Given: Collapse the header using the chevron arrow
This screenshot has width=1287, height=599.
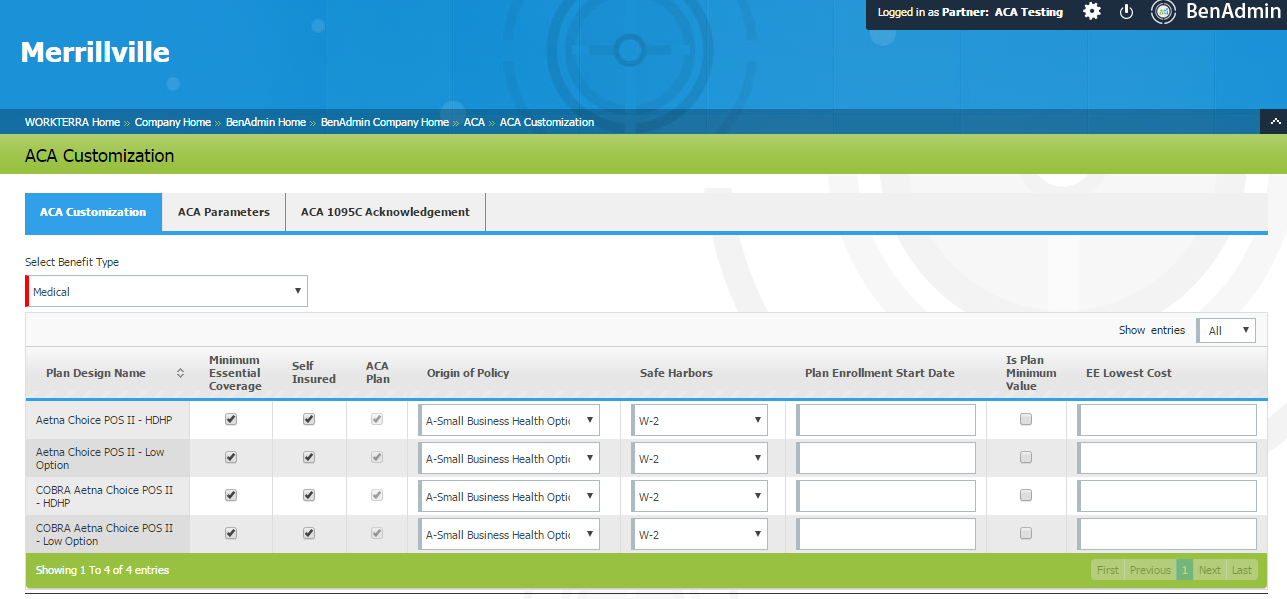Looking at the screenshot, I should 1274,121.
